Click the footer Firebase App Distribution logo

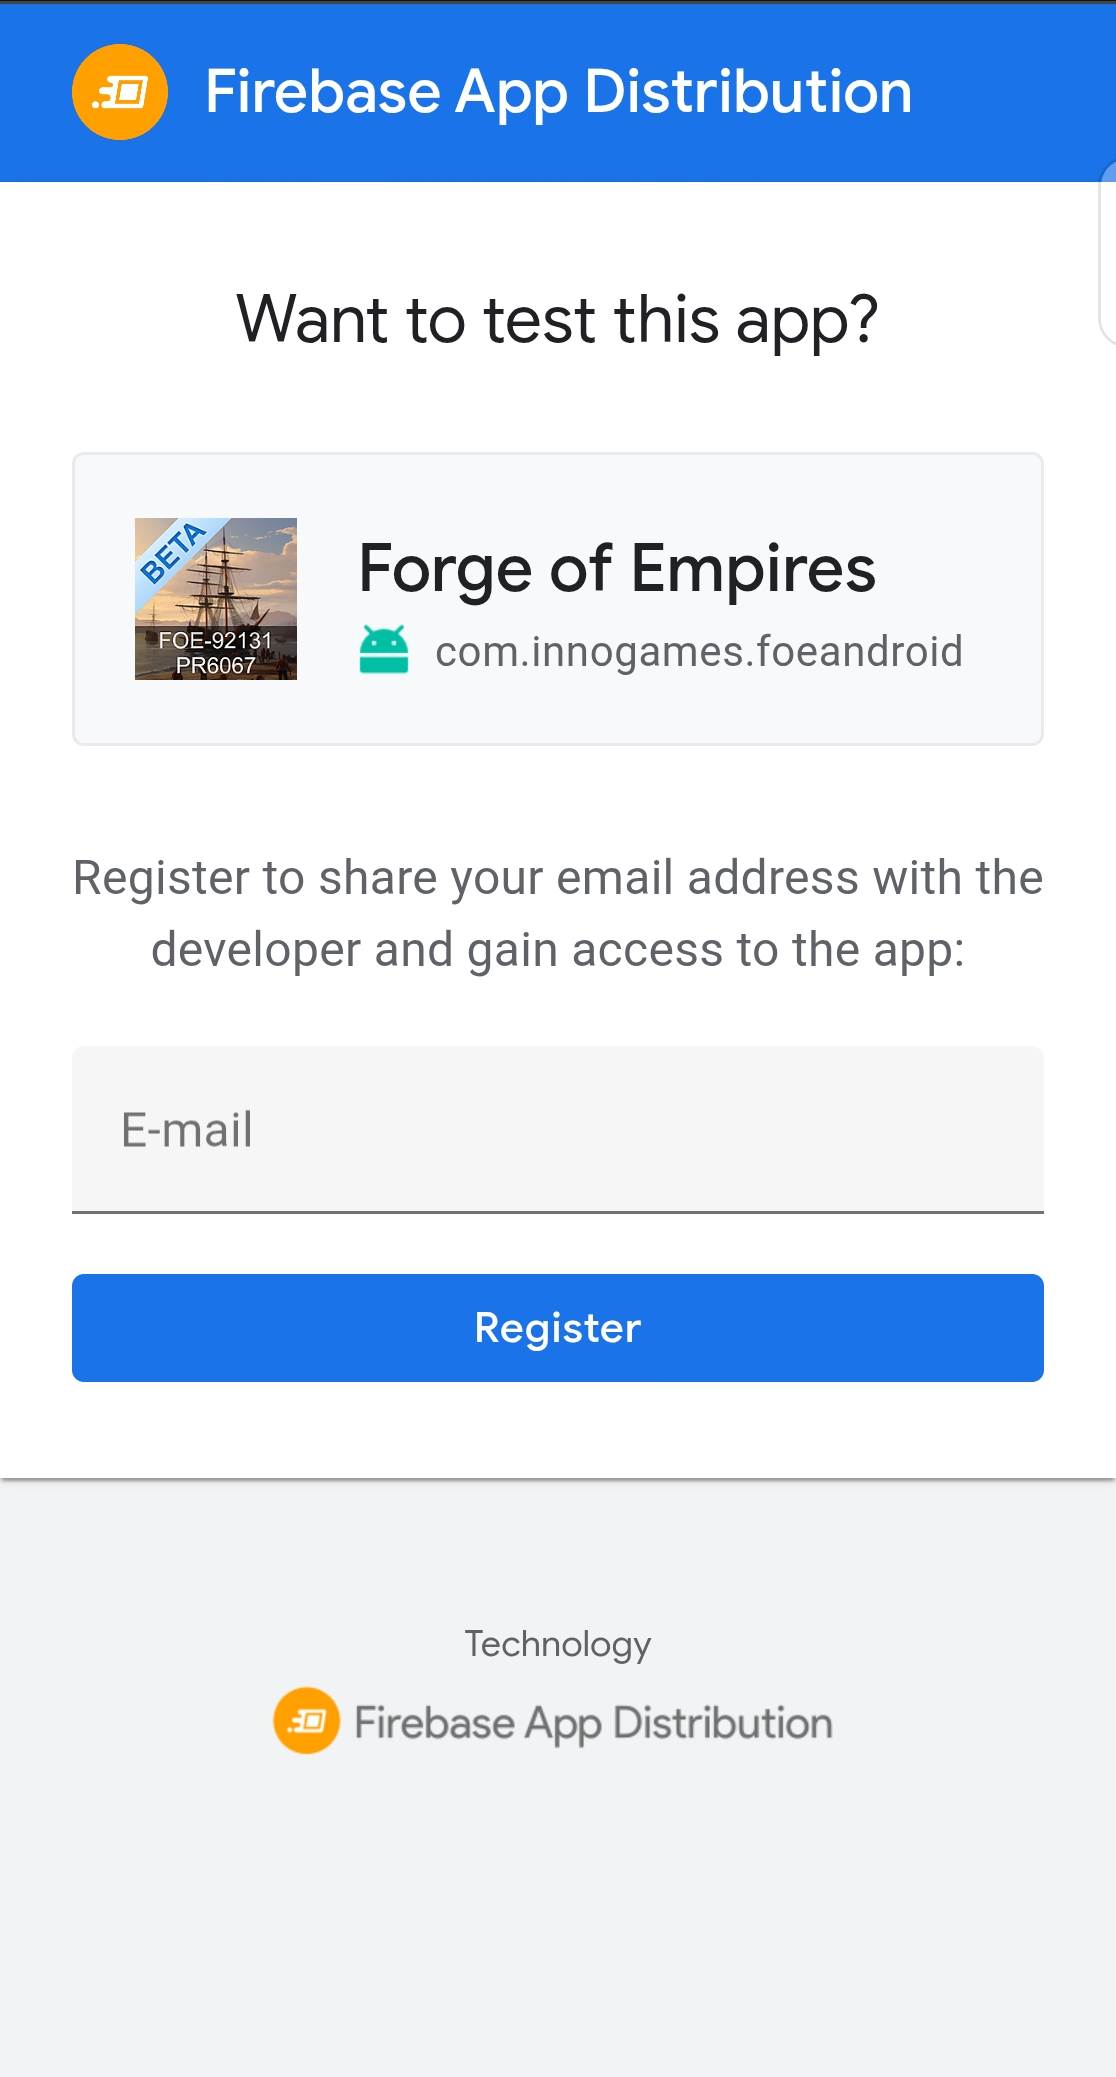(306, 1721)
